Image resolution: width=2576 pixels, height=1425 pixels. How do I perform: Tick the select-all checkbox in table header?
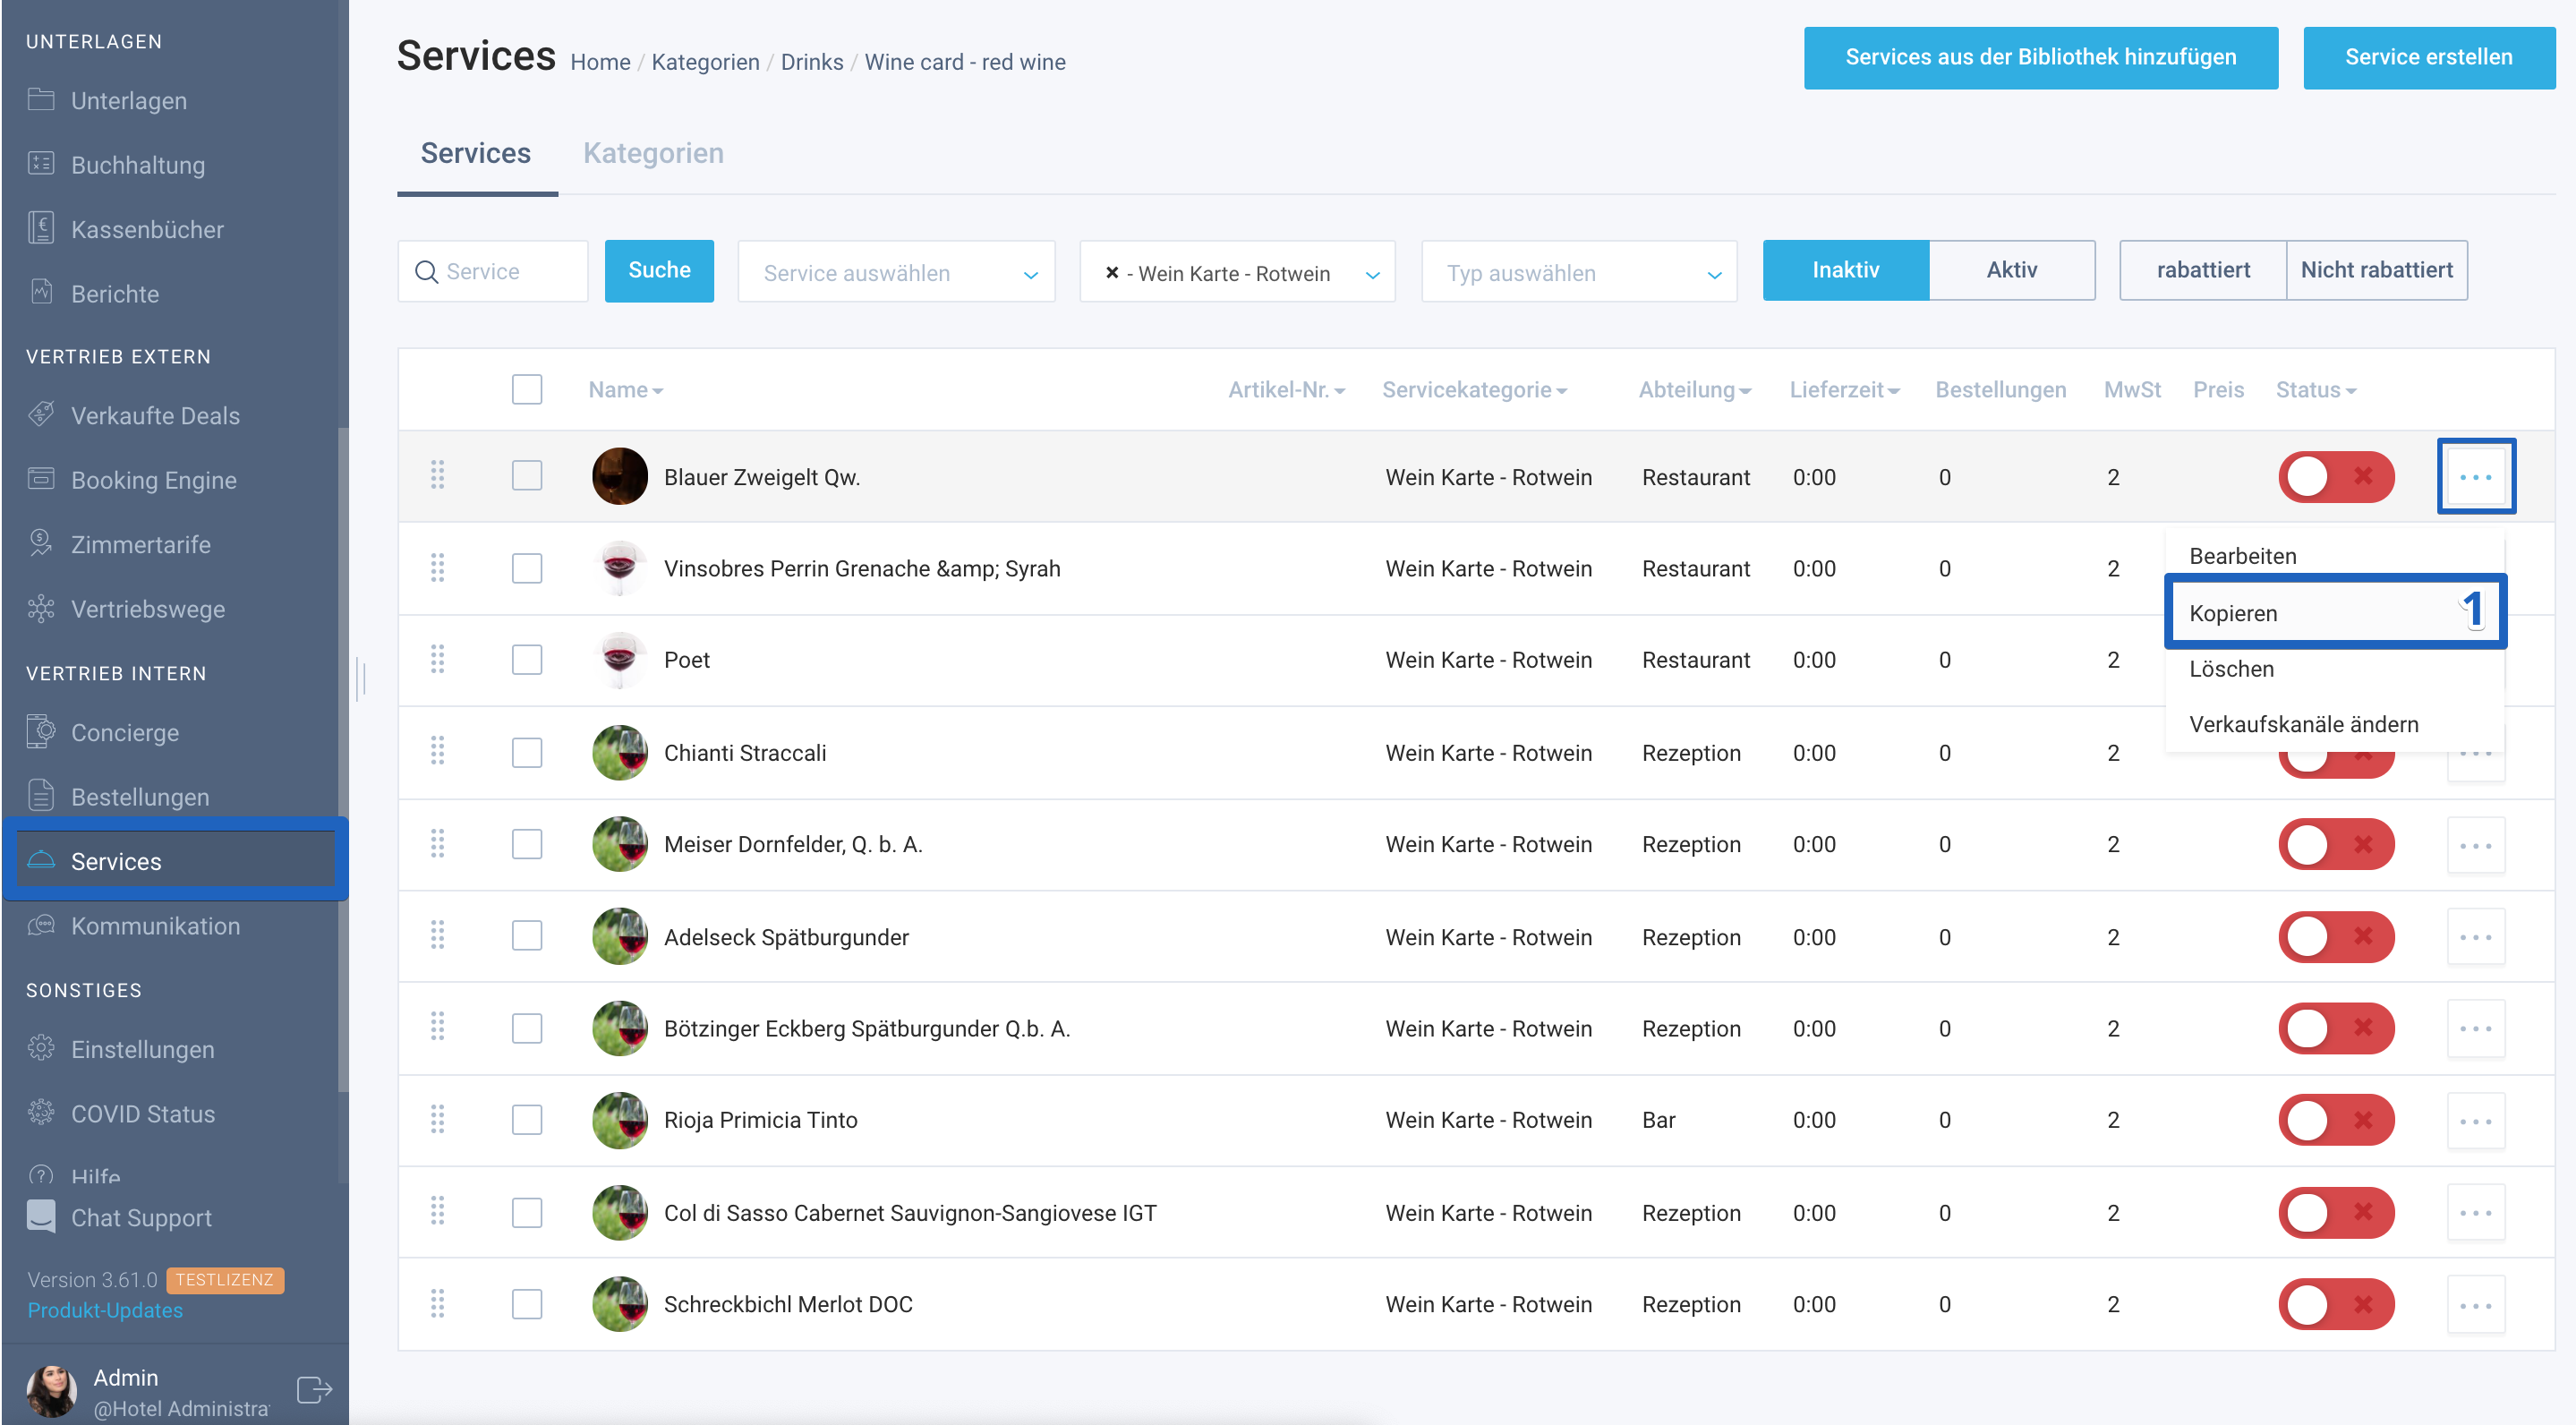point(527,389)
